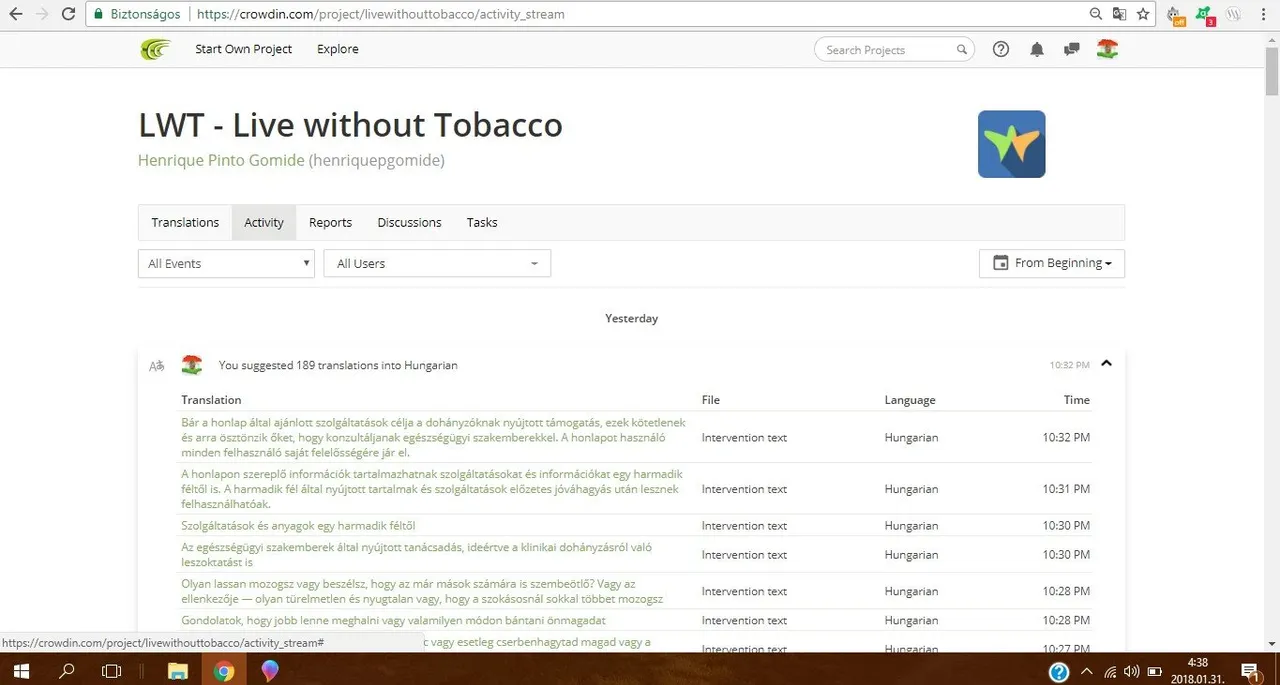Image resolution: width=1280 pixels, height=685 pixels.
Task: Click the volume speaker tray icon
Action: 1131,671
